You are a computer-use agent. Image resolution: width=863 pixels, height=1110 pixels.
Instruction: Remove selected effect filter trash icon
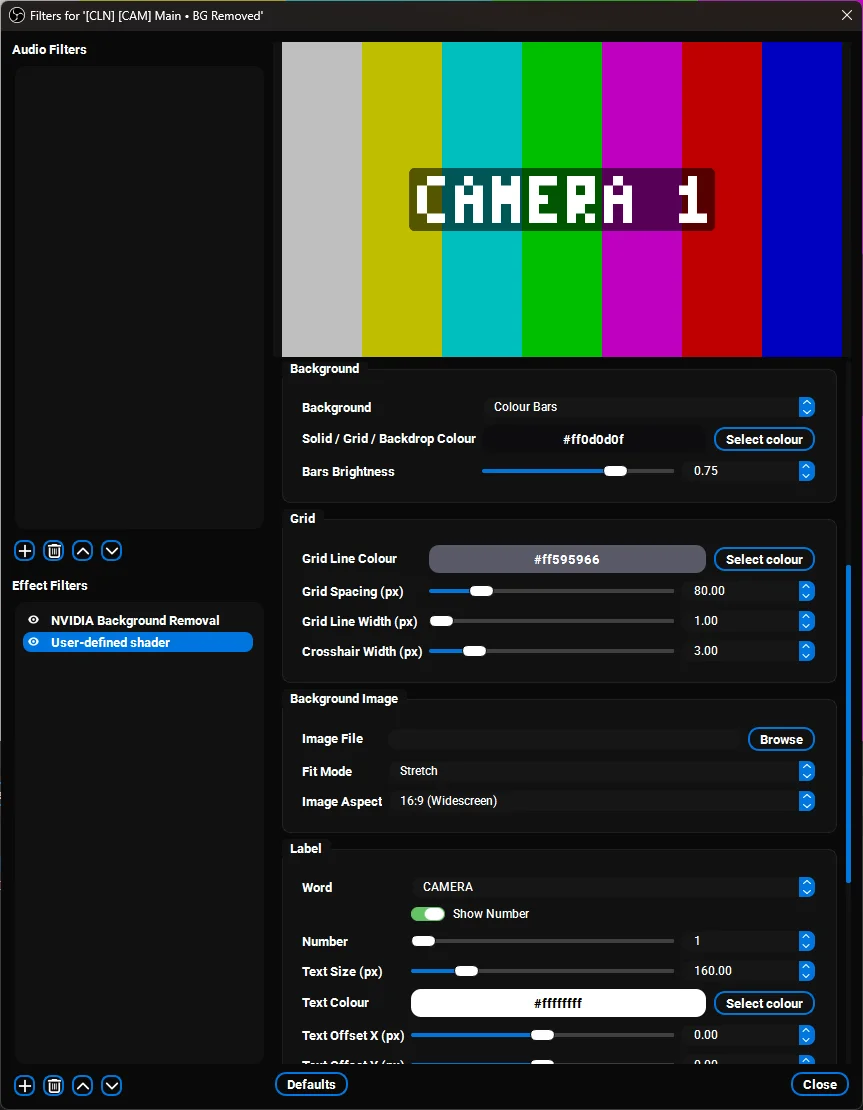pos(54,1085)
